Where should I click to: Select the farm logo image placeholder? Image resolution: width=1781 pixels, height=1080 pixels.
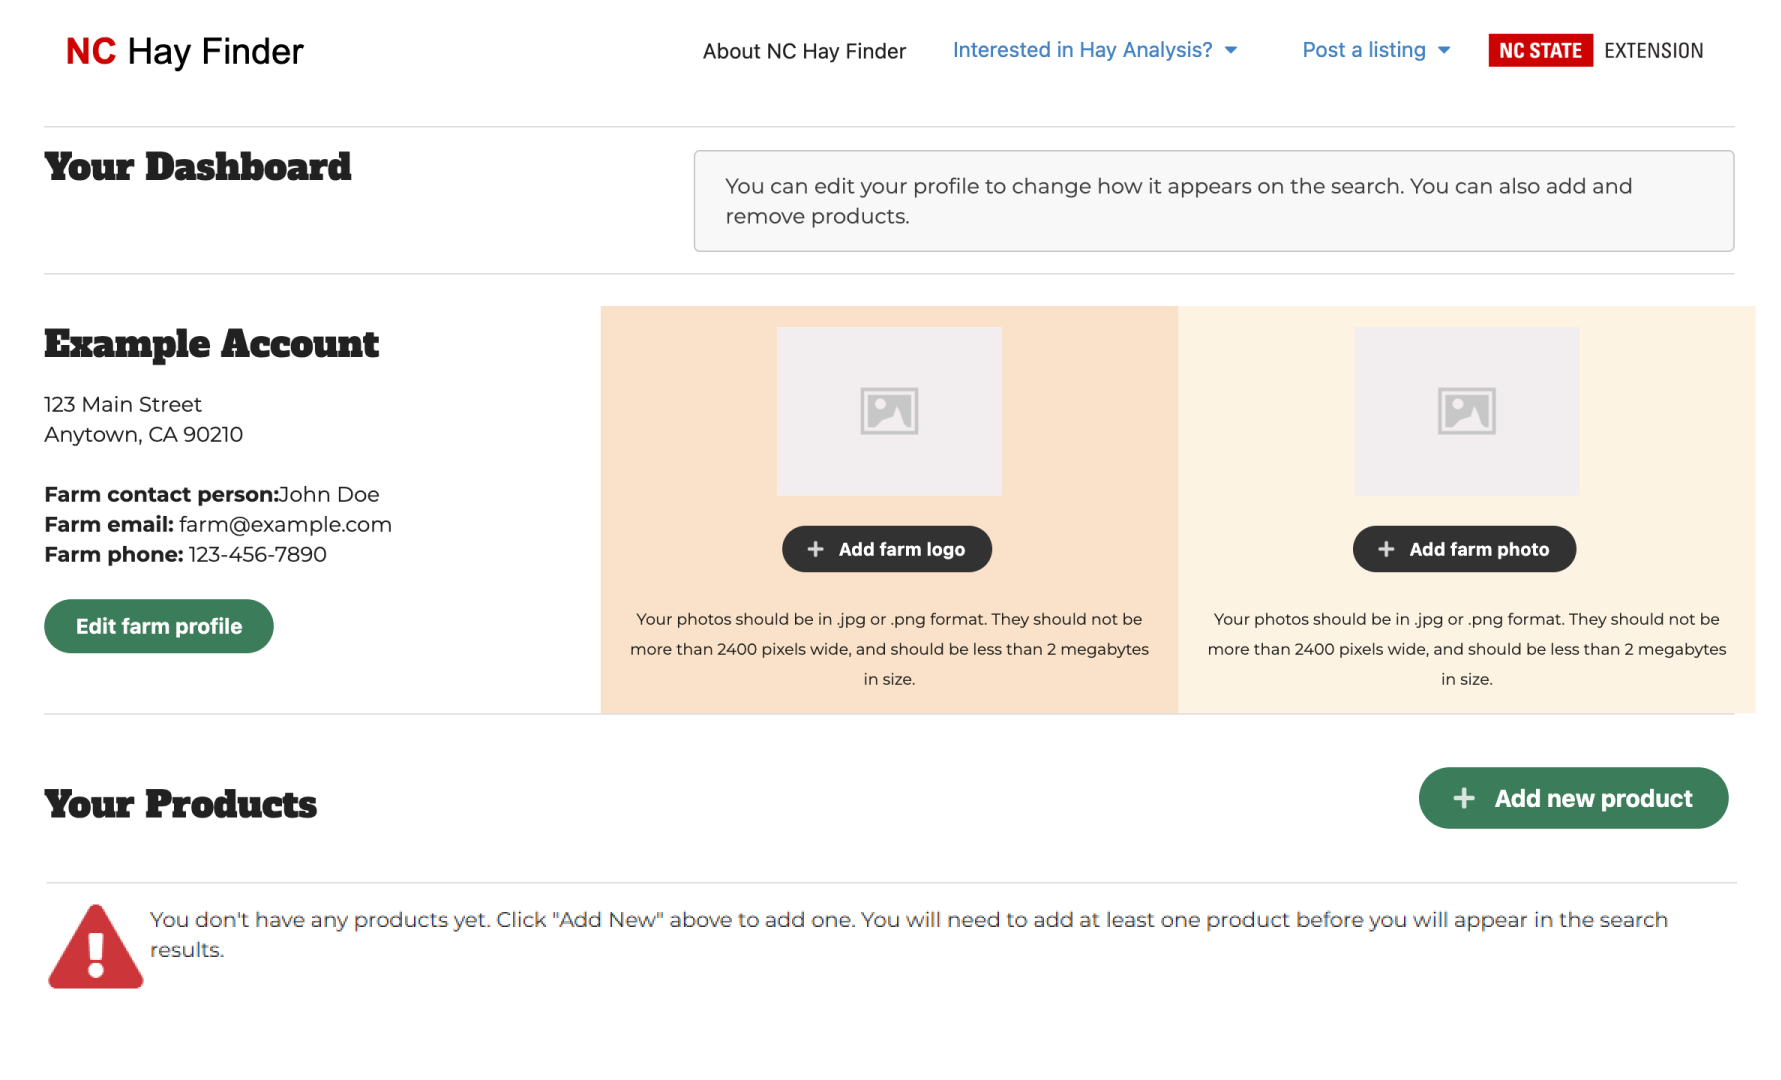(x=889, y=411)
